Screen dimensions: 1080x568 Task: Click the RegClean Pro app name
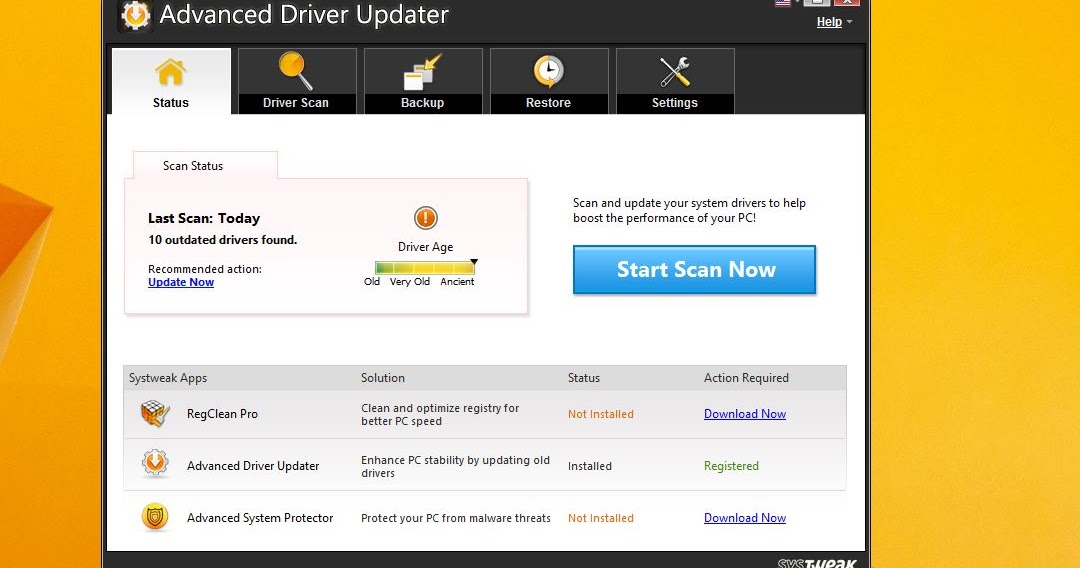222,414
